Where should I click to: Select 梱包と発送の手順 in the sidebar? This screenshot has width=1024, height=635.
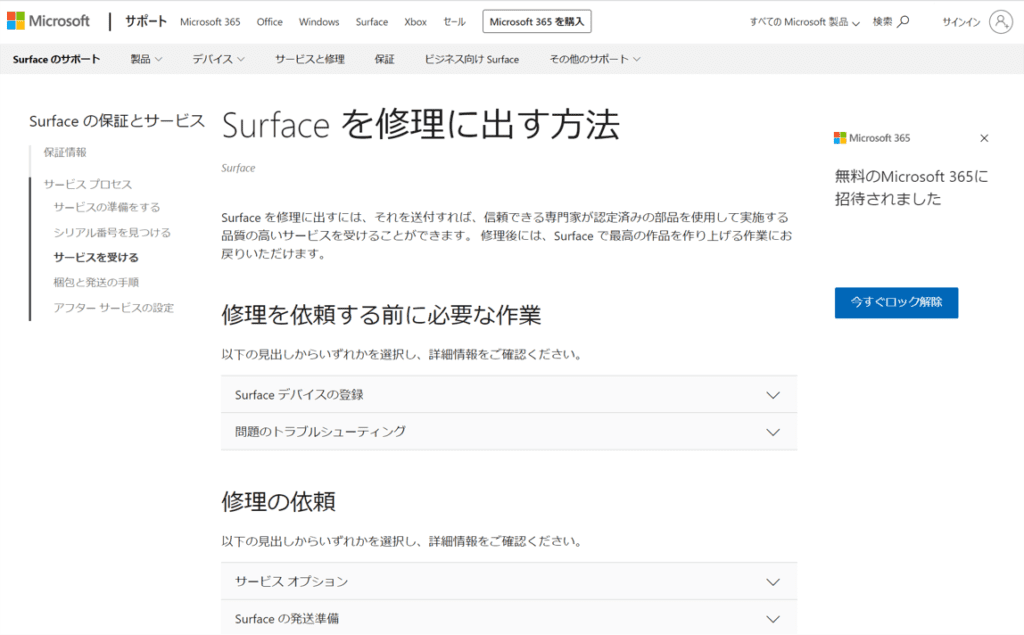[96, 282]
